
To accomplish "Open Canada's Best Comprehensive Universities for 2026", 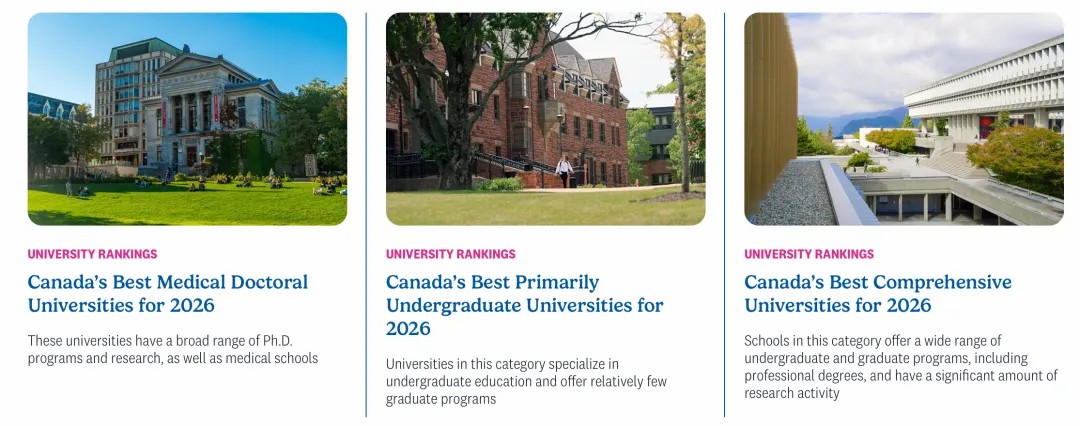I will (878, 293).
